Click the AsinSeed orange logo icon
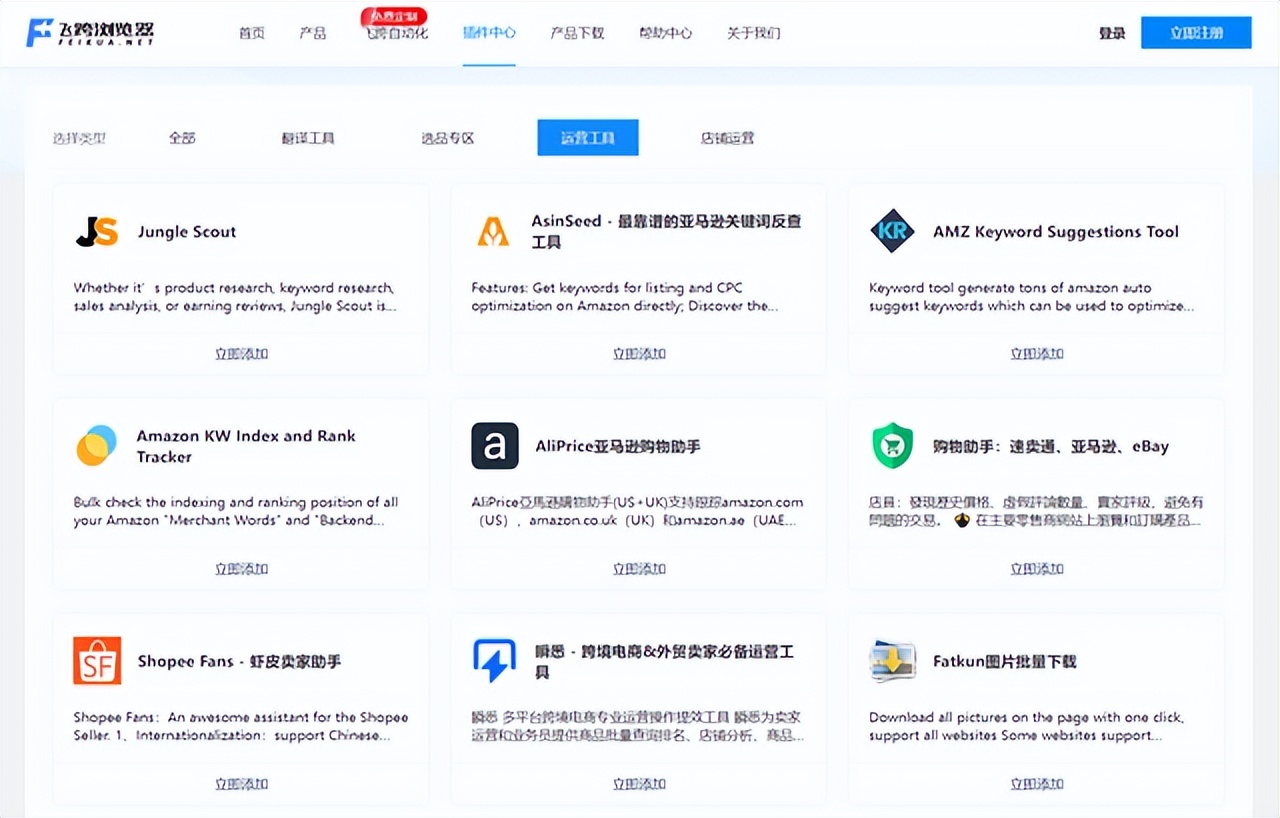This screenshot has height=818, width=1280. pos(494,231)
